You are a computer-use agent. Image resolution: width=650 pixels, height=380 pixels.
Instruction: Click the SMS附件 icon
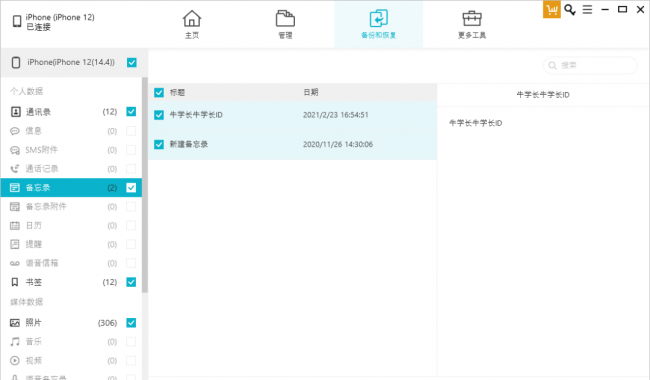[x=15, y=150]
